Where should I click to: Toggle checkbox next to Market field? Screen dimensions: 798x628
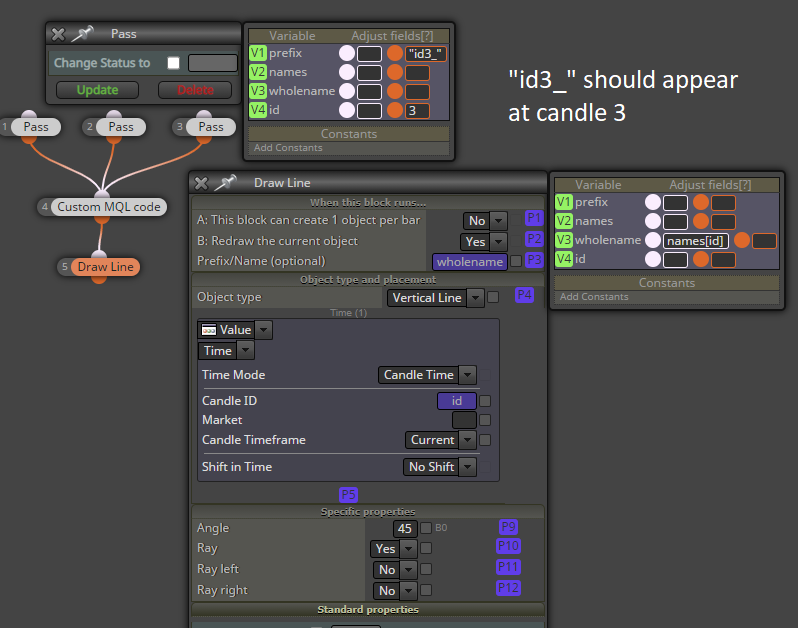(485, 420)
